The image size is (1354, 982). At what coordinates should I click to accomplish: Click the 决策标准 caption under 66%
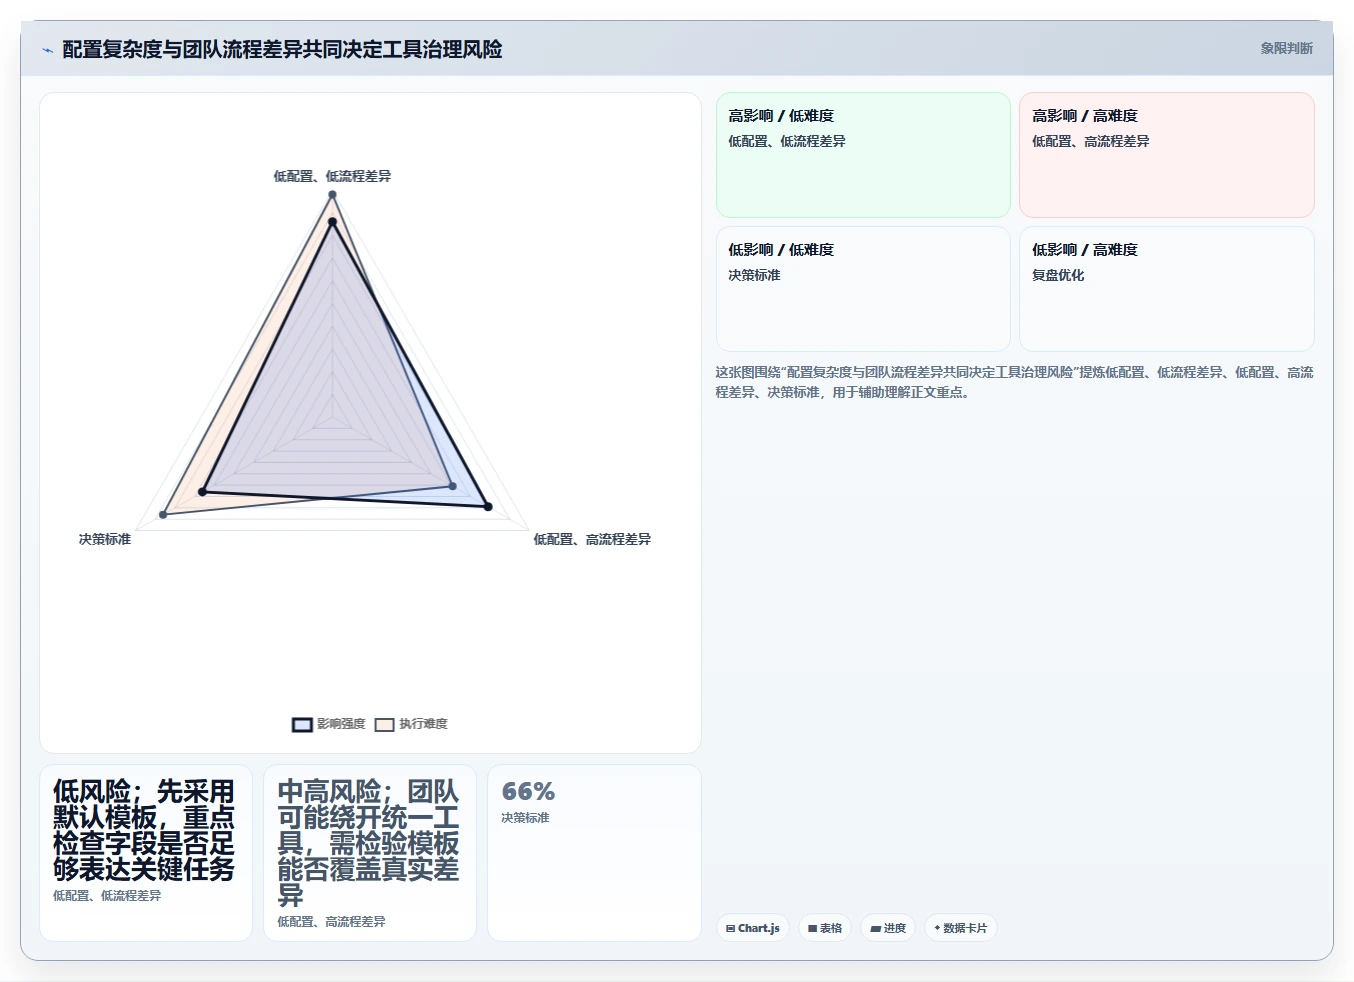(525, 818)
